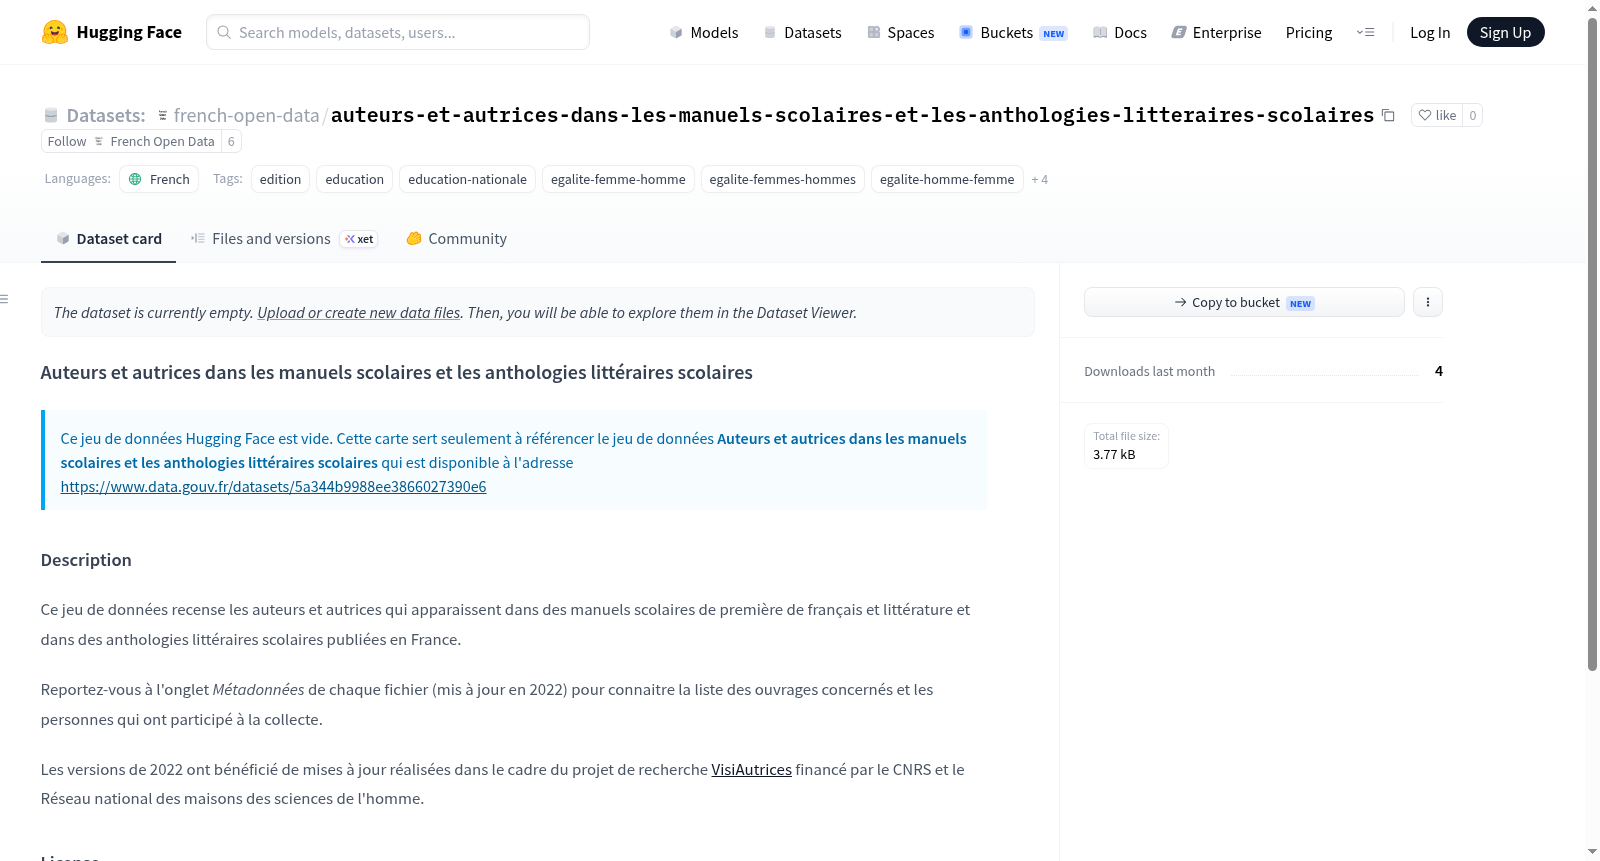Switch to the Dataset card tab
Image resolution: width=1600 pixels, height=861 pixels.
pos(109,239)
